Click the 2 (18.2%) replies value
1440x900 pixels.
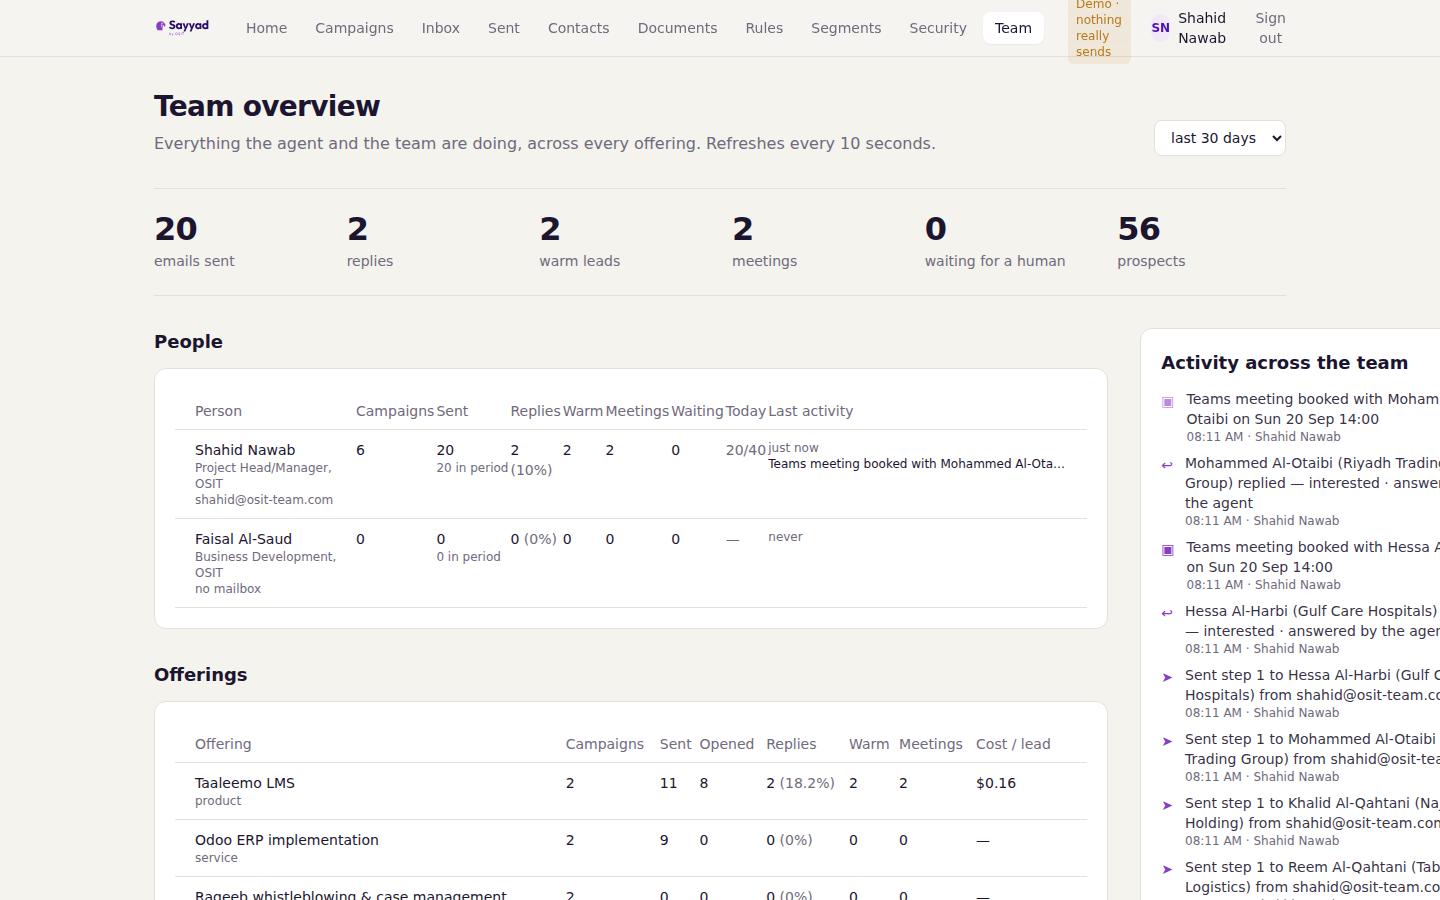800,783
